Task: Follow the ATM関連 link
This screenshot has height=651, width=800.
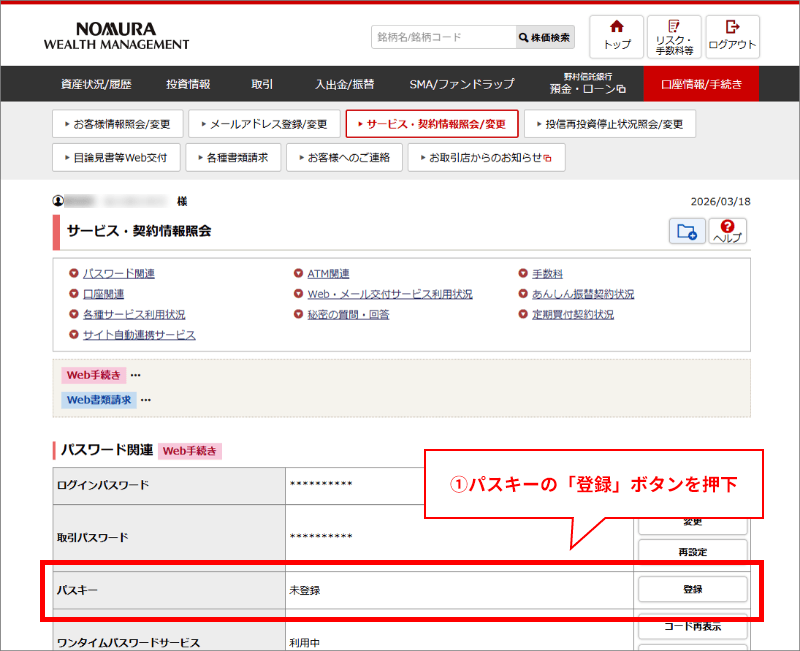Action: click(x=327, y=272)
